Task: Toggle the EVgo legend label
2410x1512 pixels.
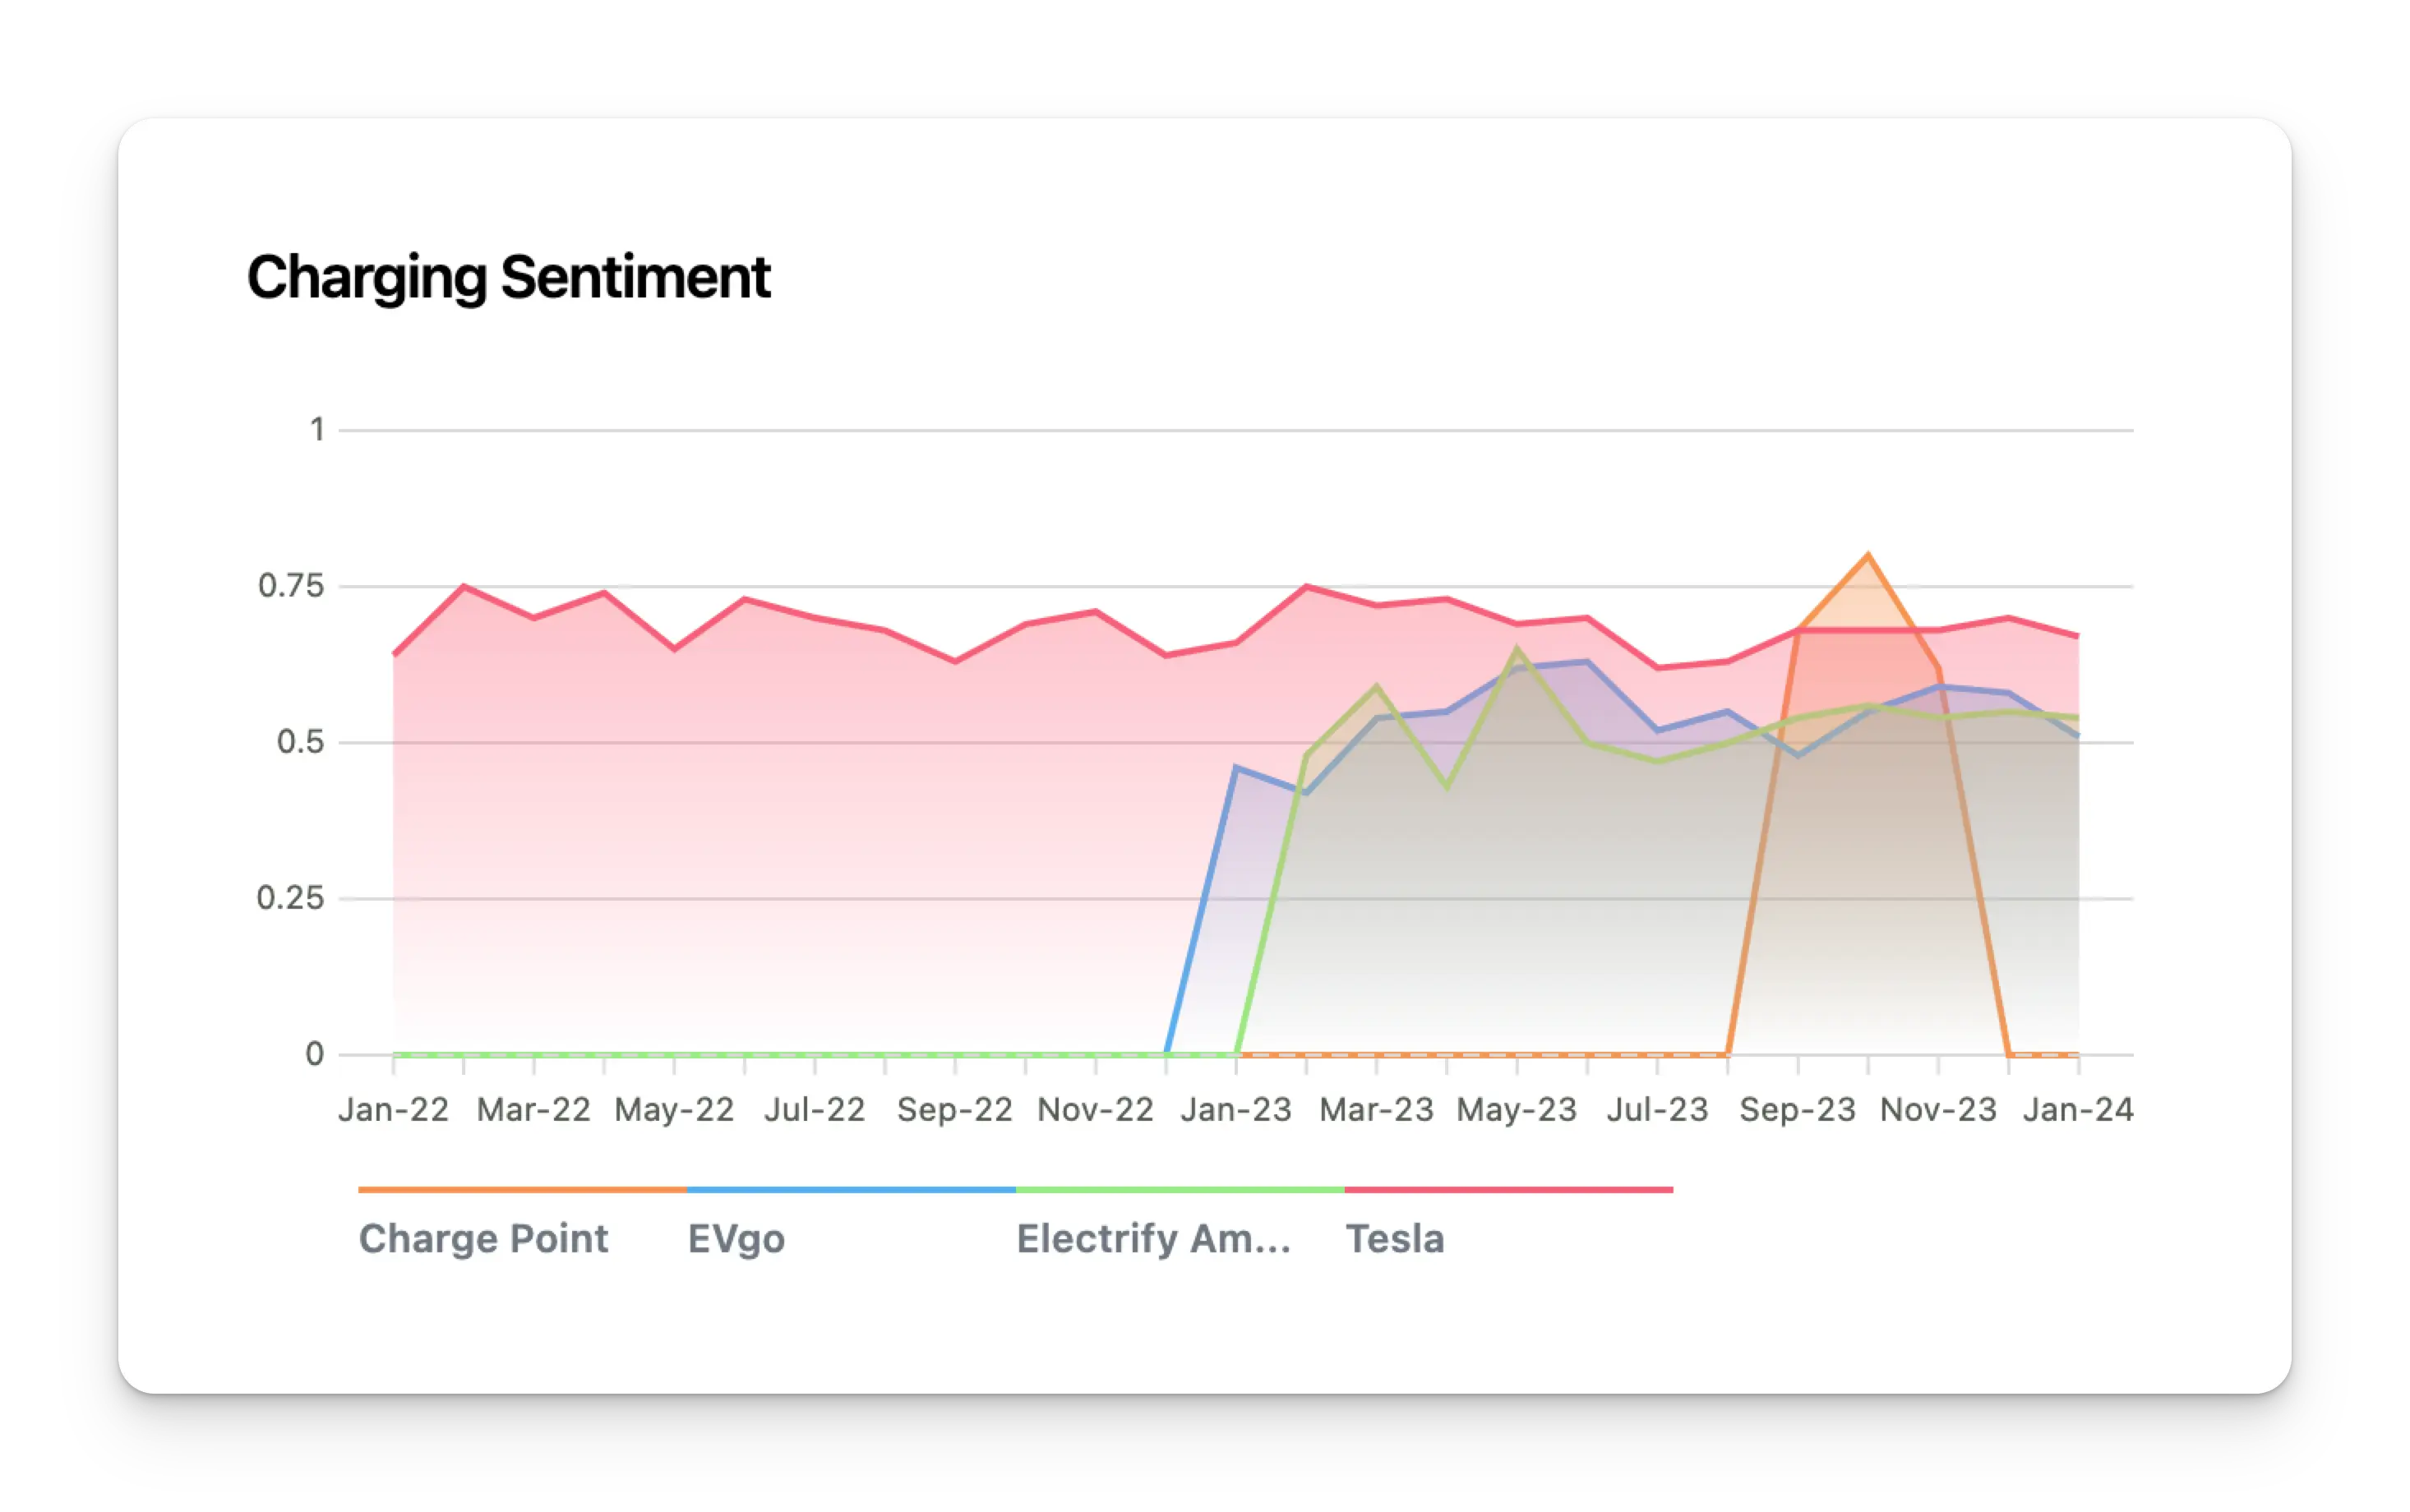Action: (x=736, y=1238)
